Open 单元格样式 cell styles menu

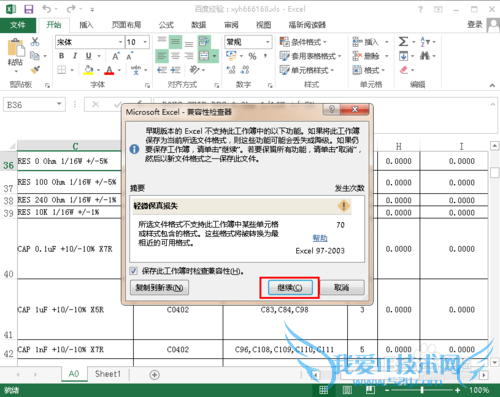[x=307, y=70]
